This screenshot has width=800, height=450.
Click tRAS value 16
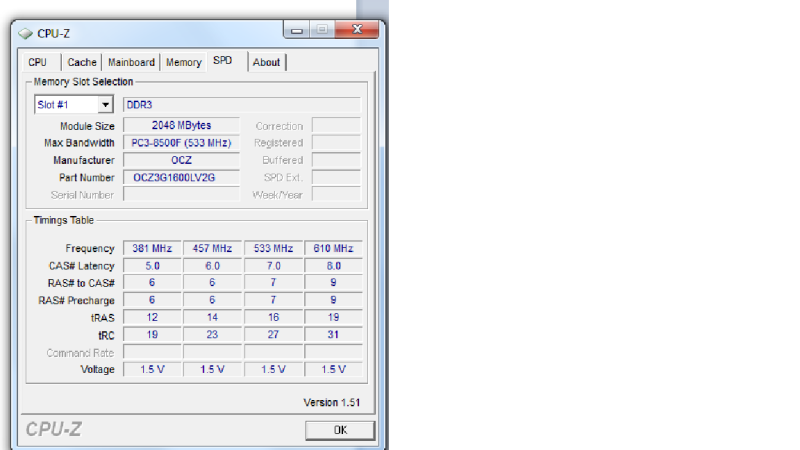273,317
